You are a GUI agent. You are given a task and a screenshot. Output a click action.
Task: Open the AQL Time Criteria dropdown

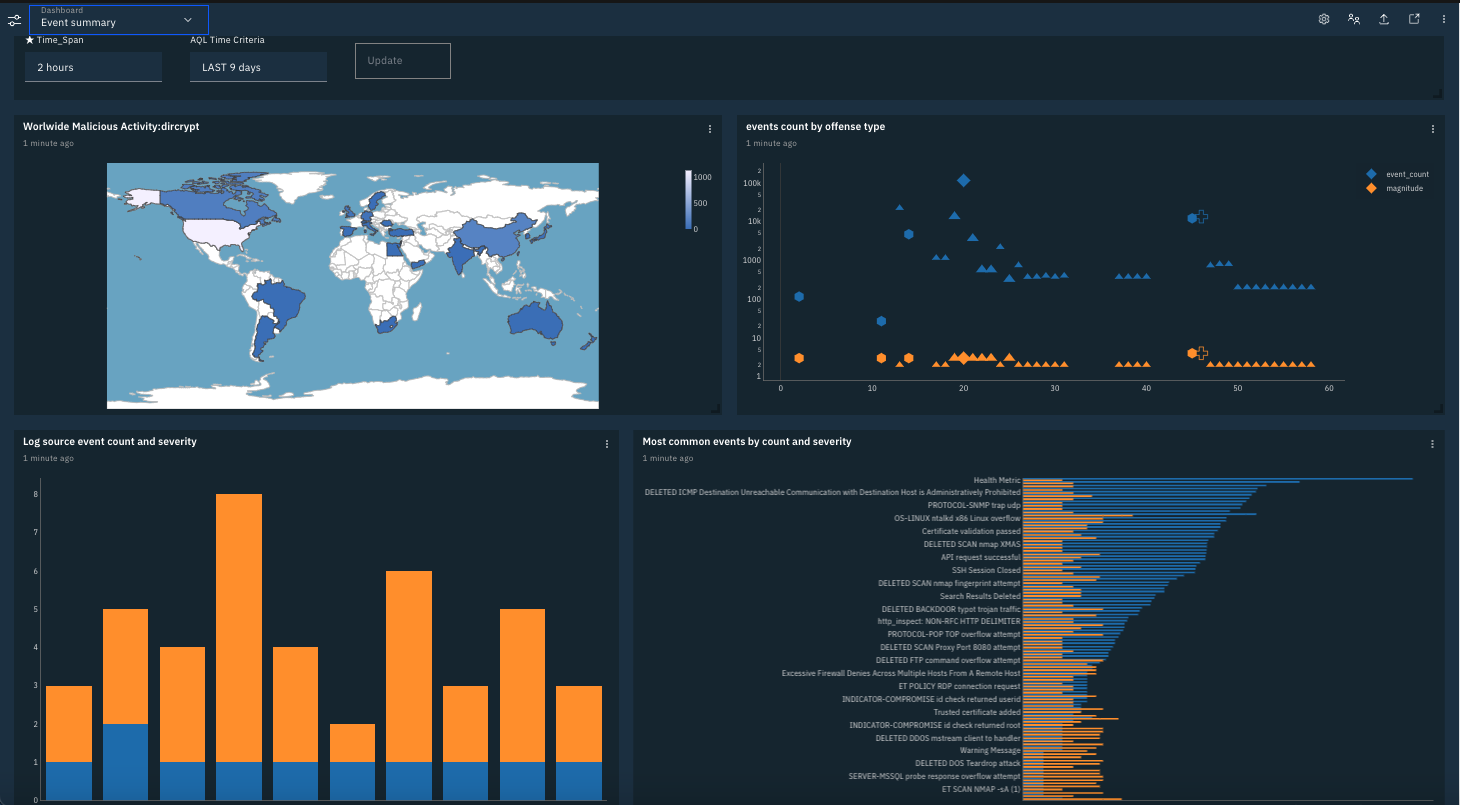[x=258, y=67]
